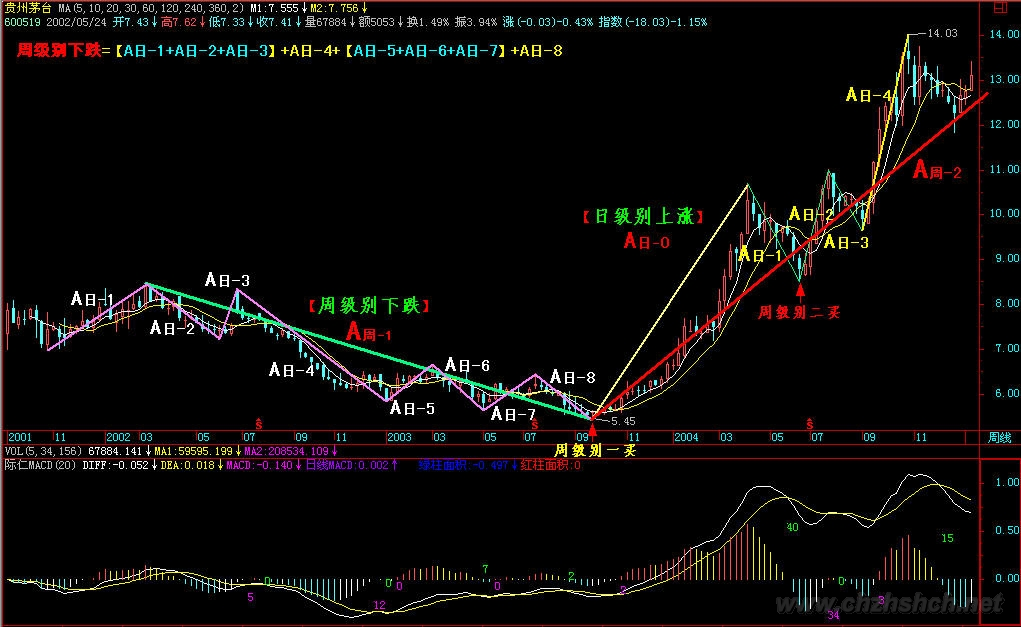The image size is (1021, 627).
Task: Click the 14.03 high price marker
Action: [942, 33]
